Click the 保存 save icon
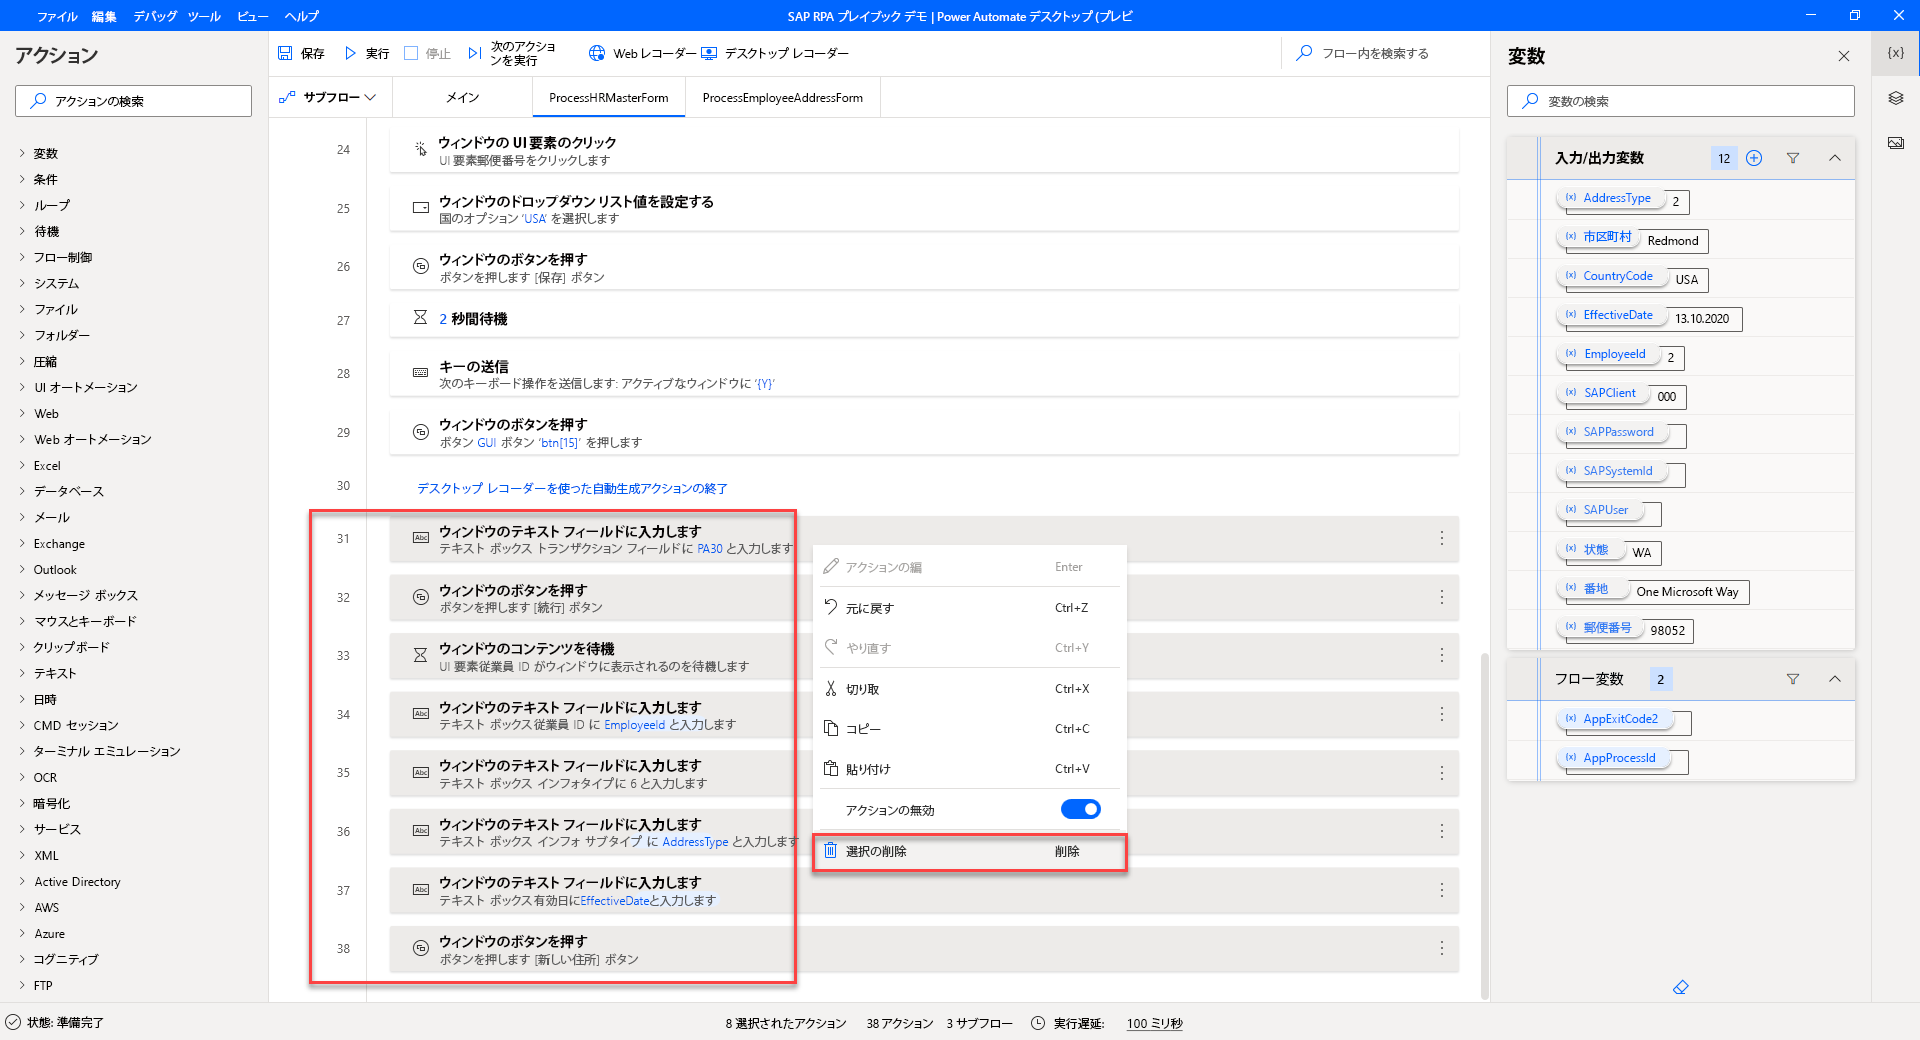Screen dimensions: 1920x1040 click(285, 53)
